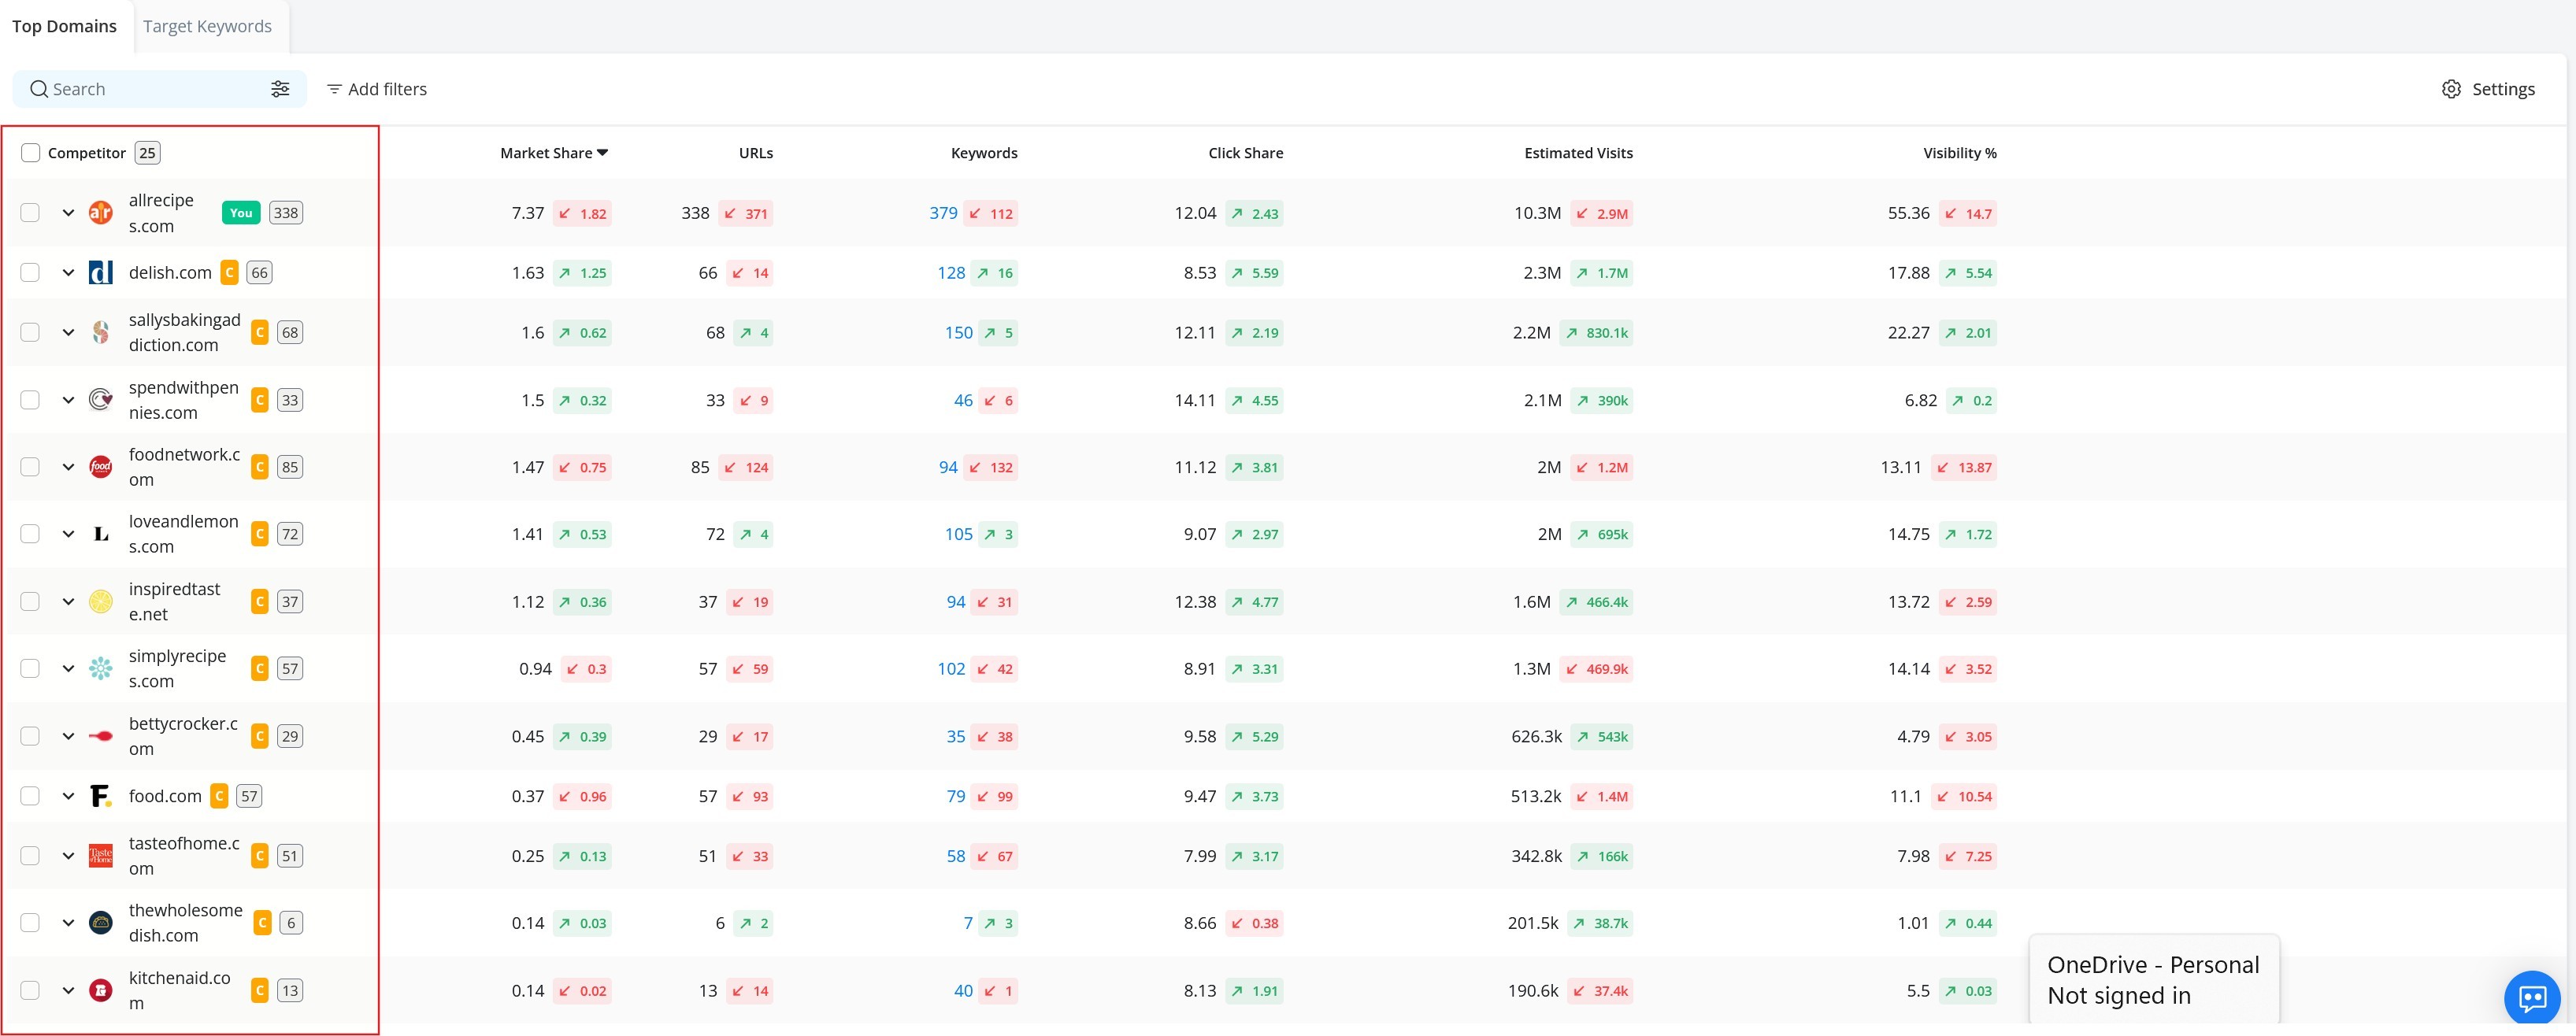Sort by the Visibility % column header
The image size is (2576, 1036).
1960,153
